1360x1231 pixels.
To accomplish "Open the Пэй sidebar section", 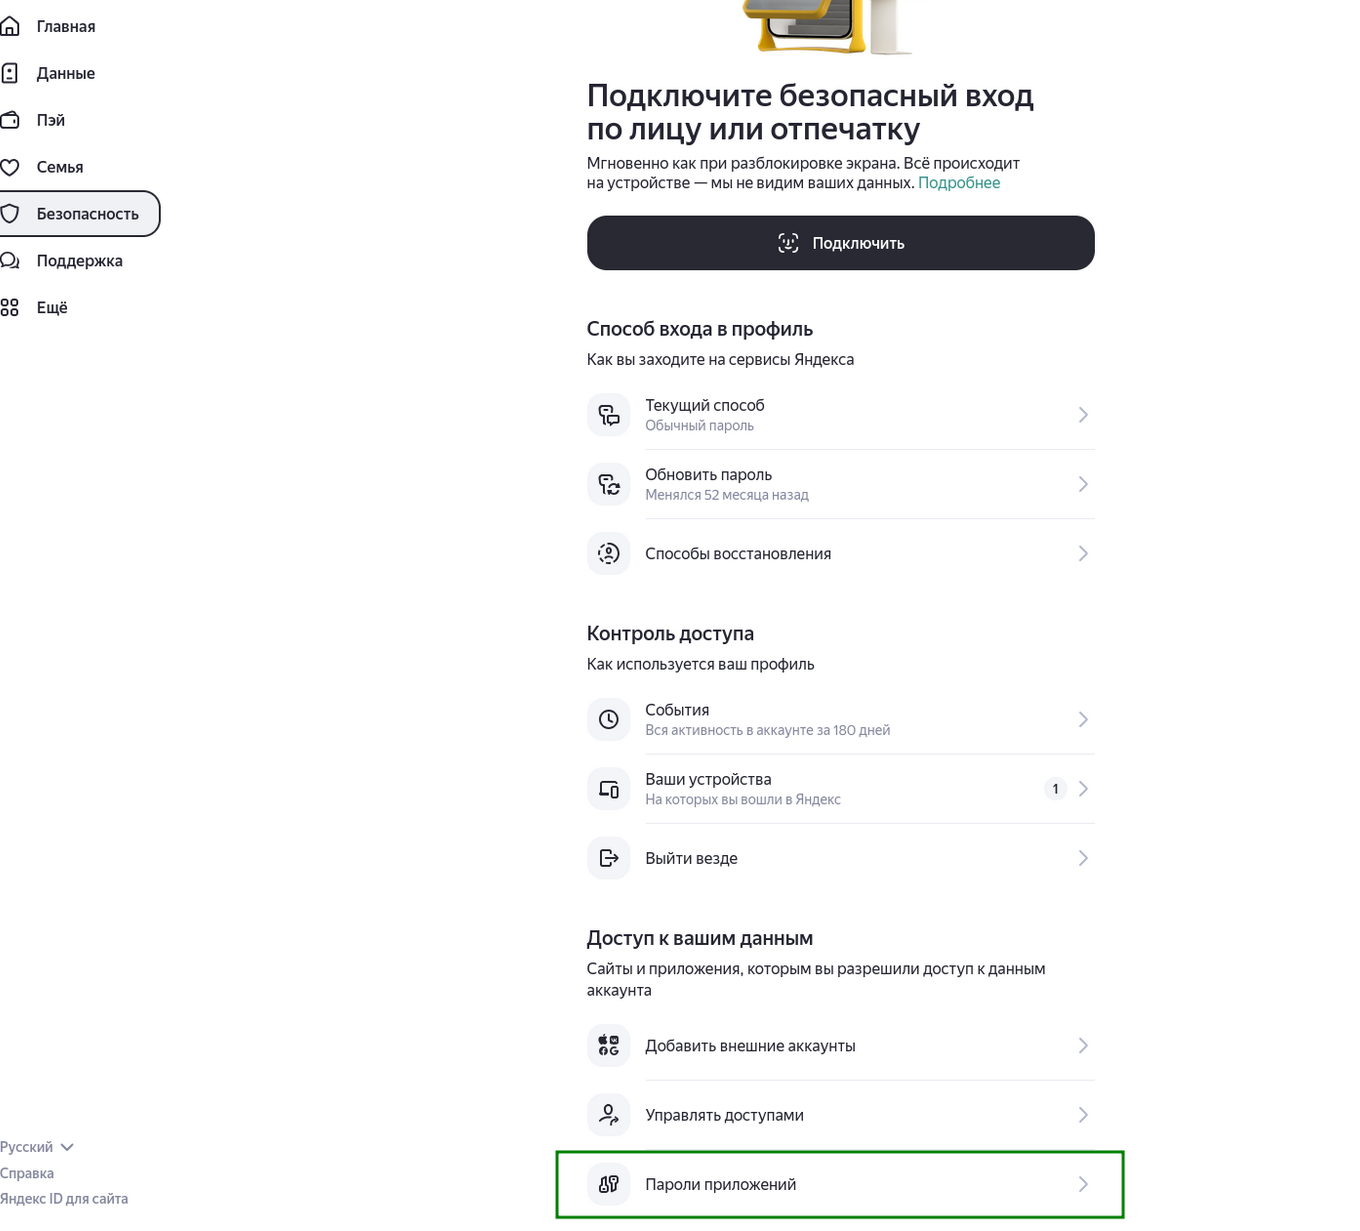I will coord(50,120).
